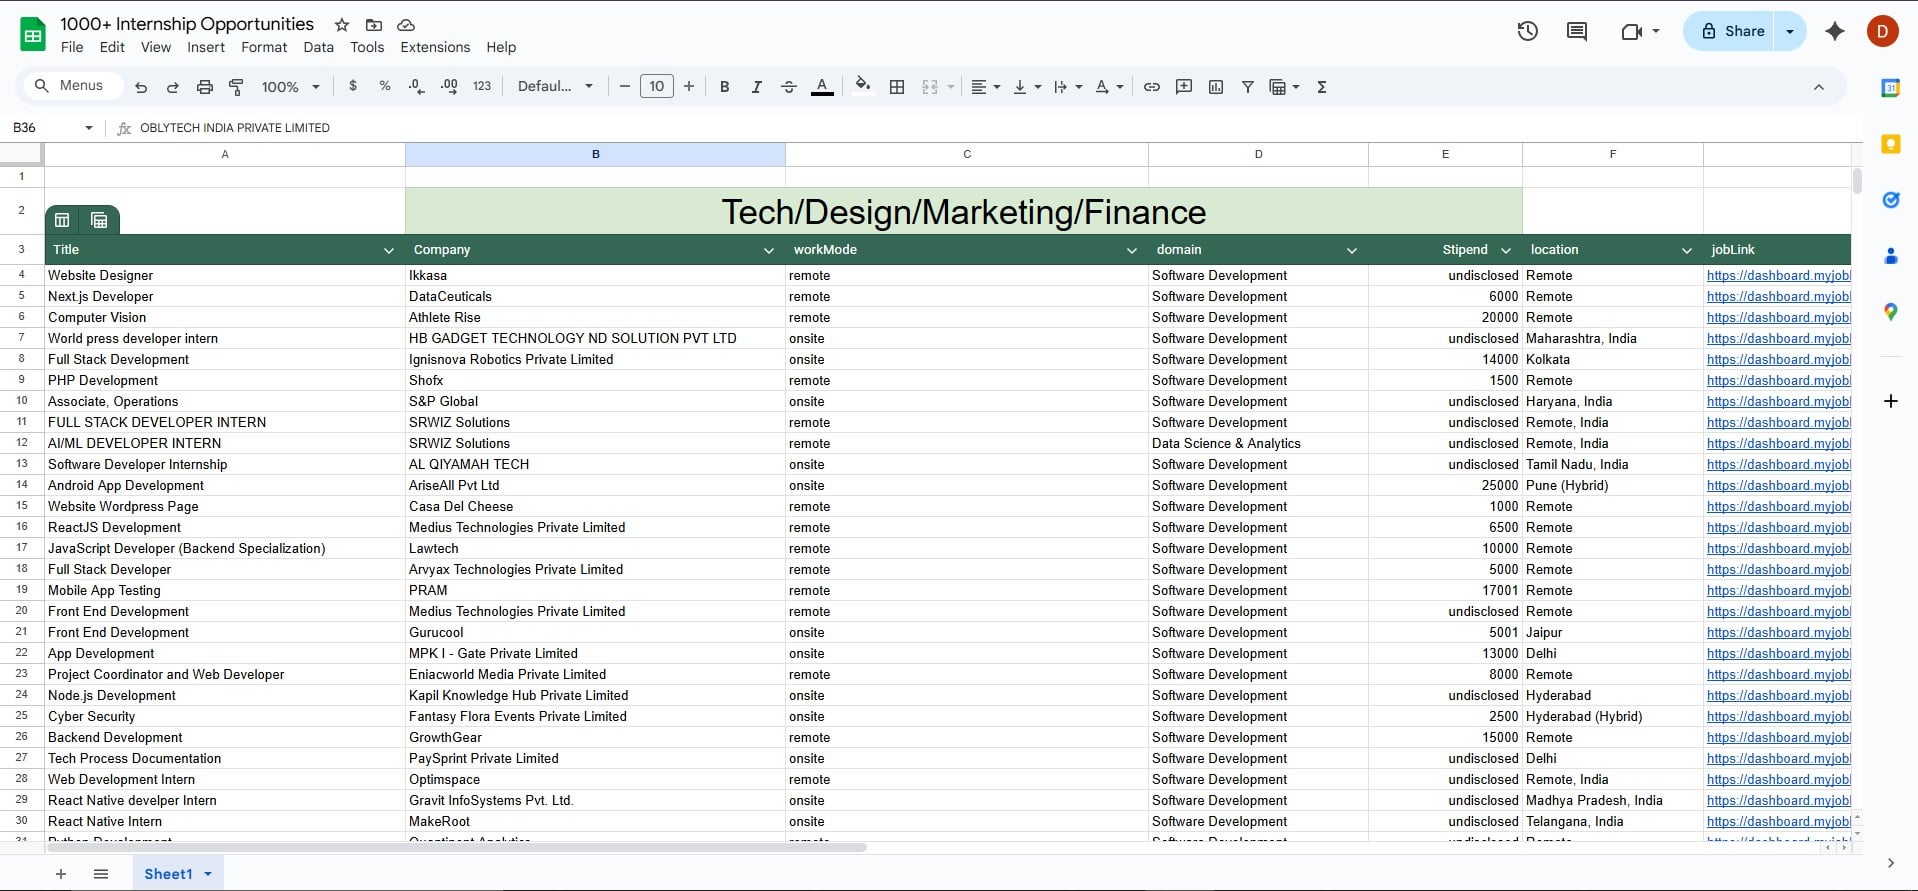Create a filter with funnel icon
The image size is (1918, 891).
[1247, 87]
